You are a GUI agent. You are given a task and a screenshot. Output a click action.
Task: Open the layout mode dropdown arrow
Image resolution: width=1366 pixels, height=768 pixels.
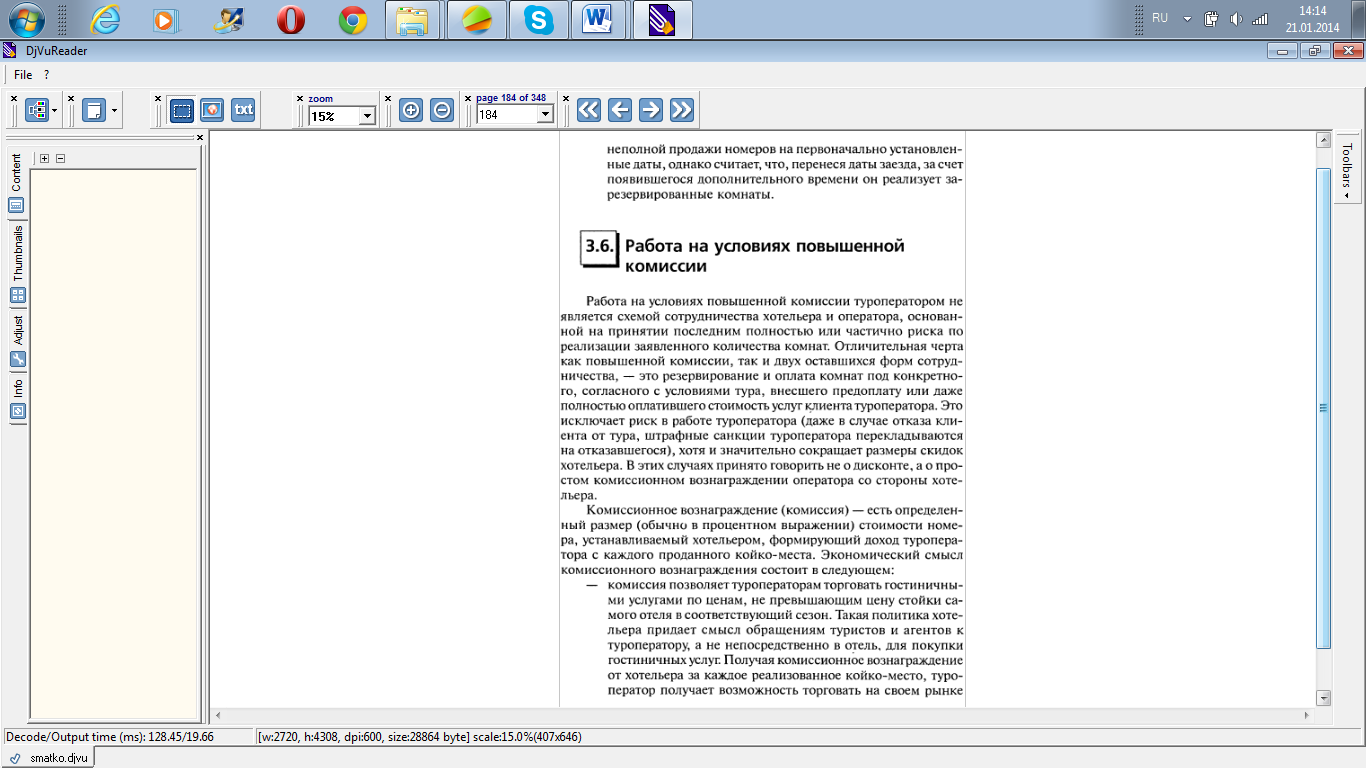pos(55,110)
